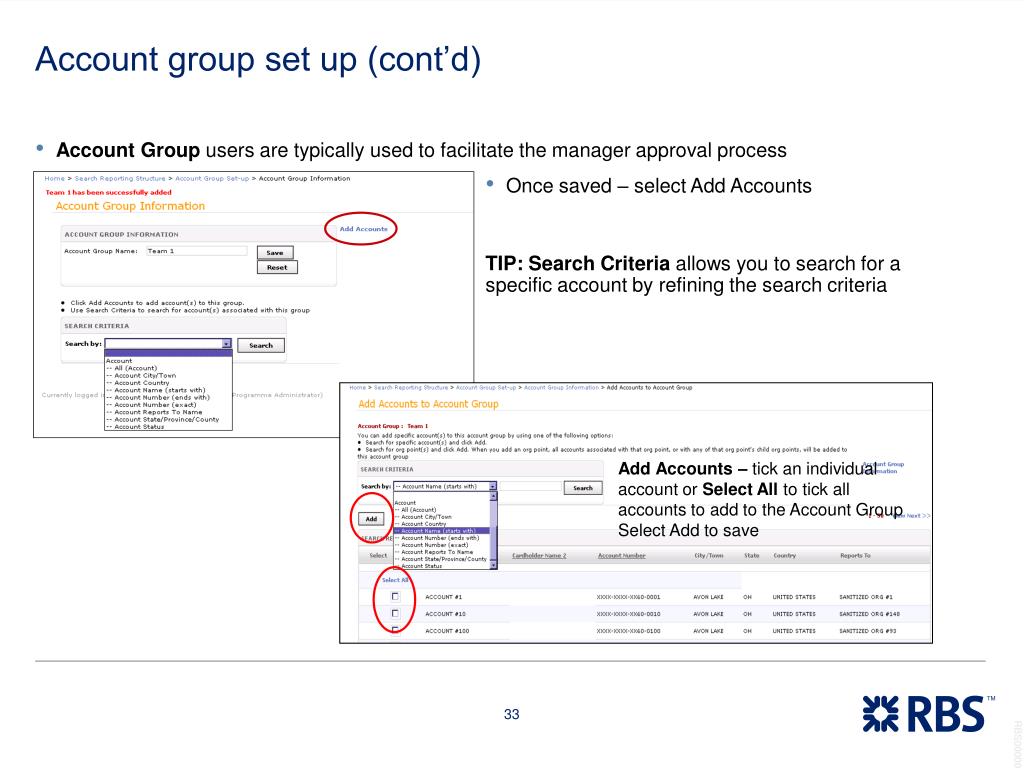
Task: Click the 'ACCOUNT #1' name cell
Action: coord(443,597)
